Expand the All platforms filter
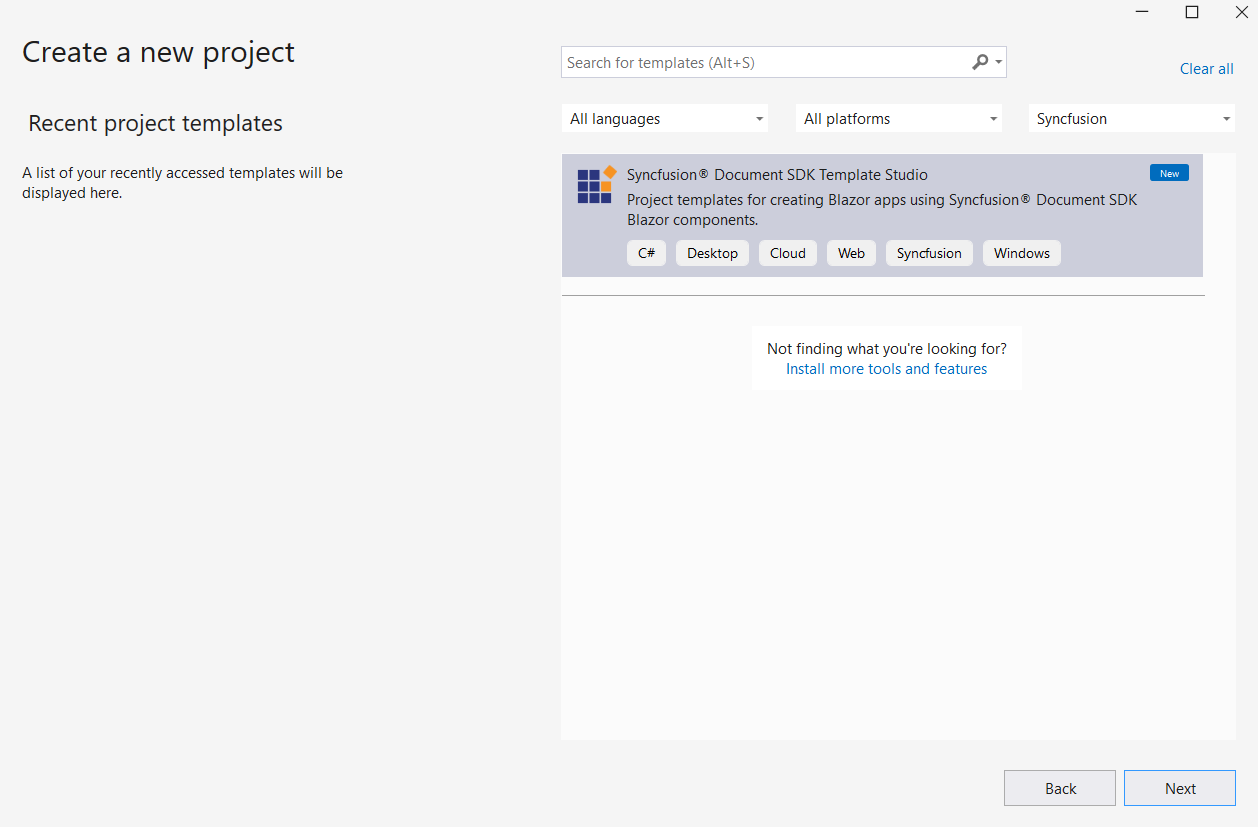 (898, 119)
